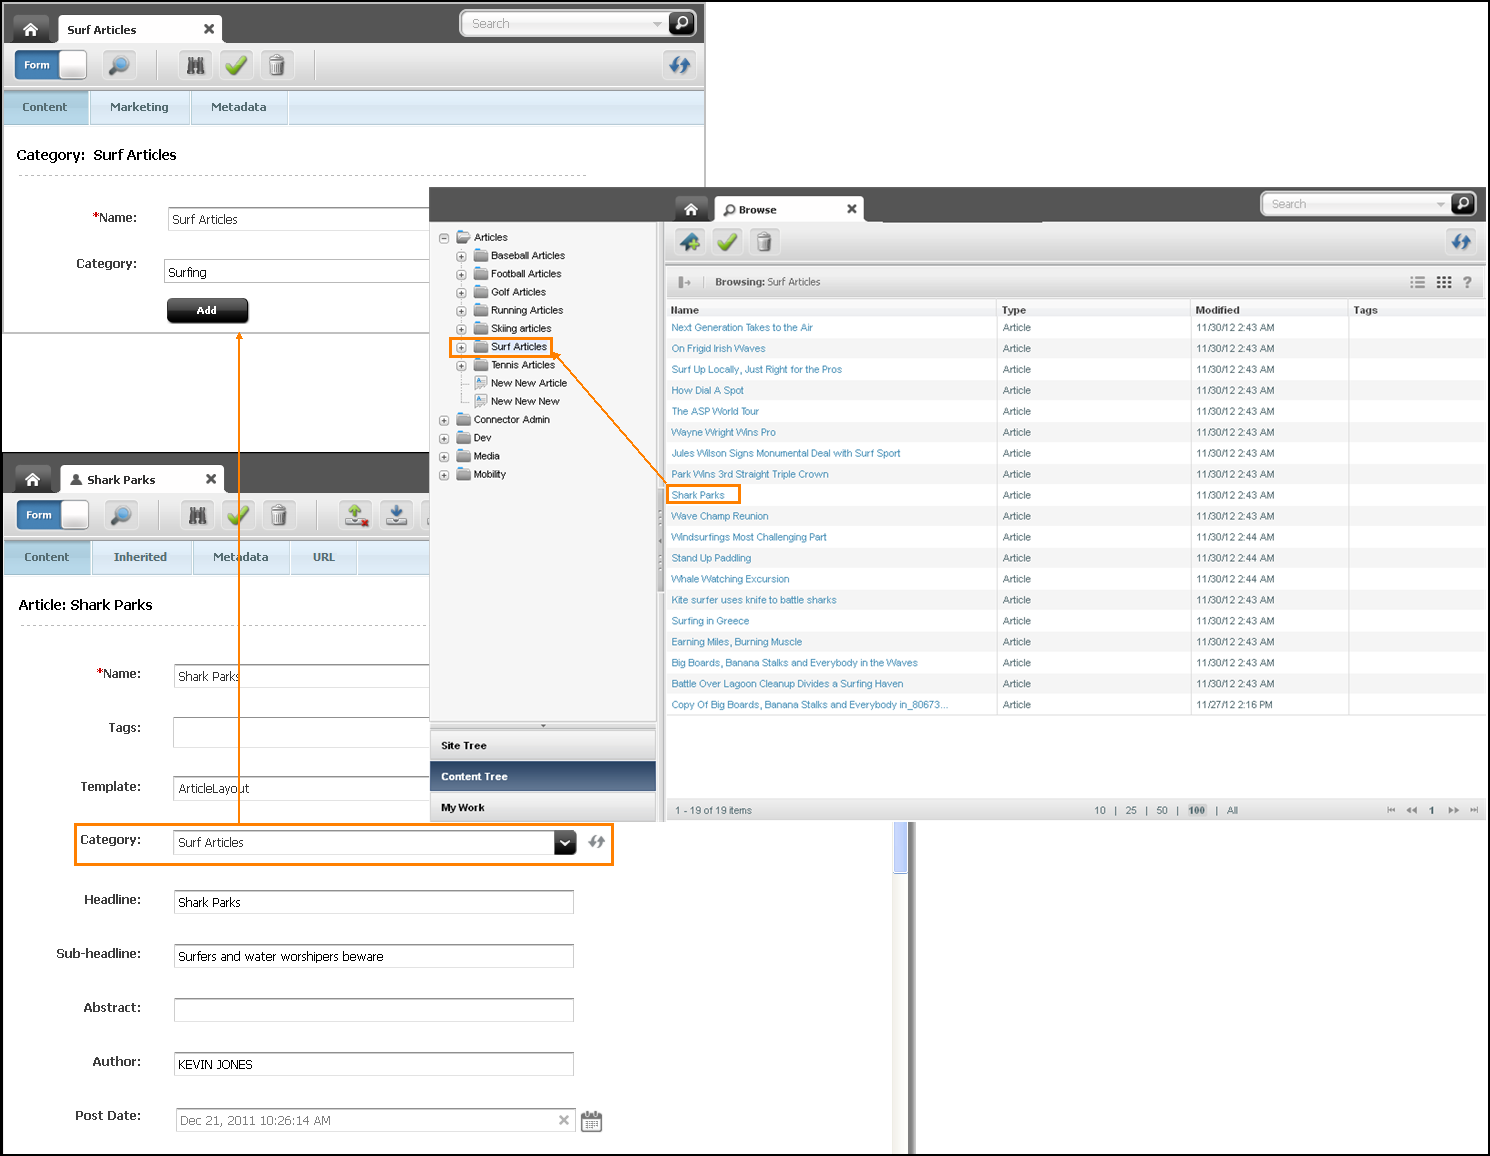Screen dimensions: 1490x1156
Task: Click trash icon in Browse toolbar
Action: click(764, 241)
